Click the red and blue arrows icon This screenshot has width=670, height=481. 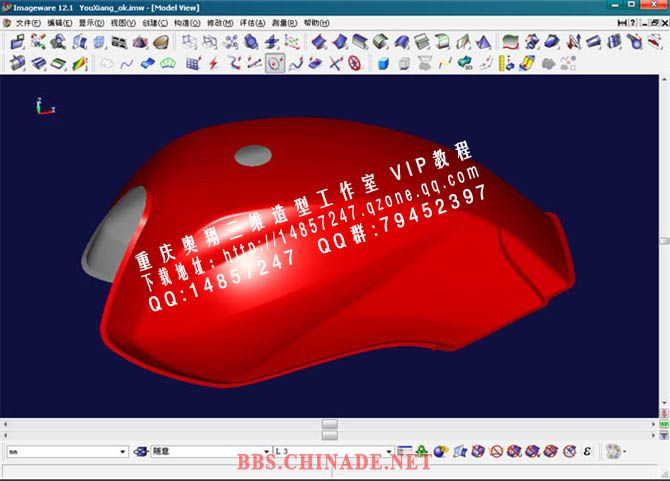[573, 42]
